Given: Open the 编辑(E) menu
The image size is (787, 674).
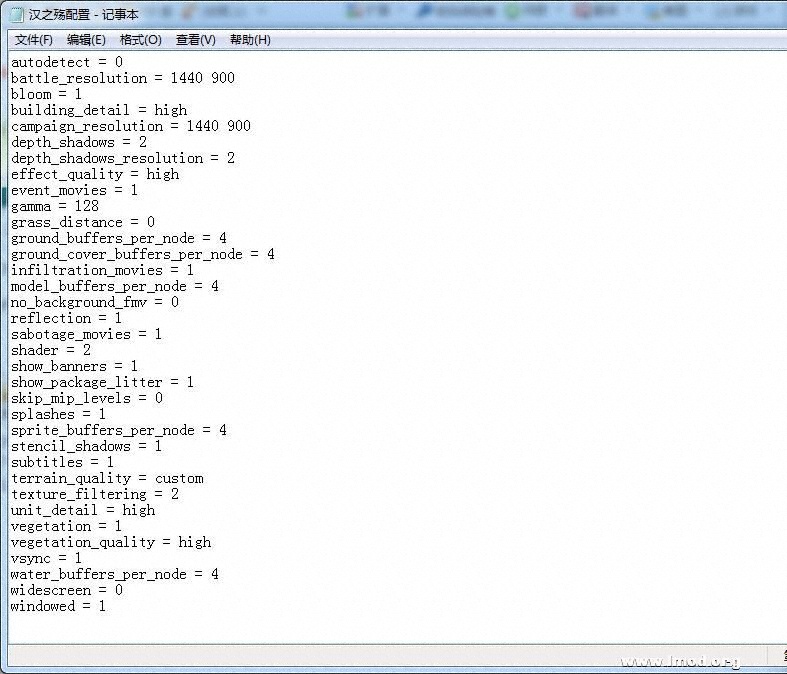Looking at the screenshot, I should point(86,40).
